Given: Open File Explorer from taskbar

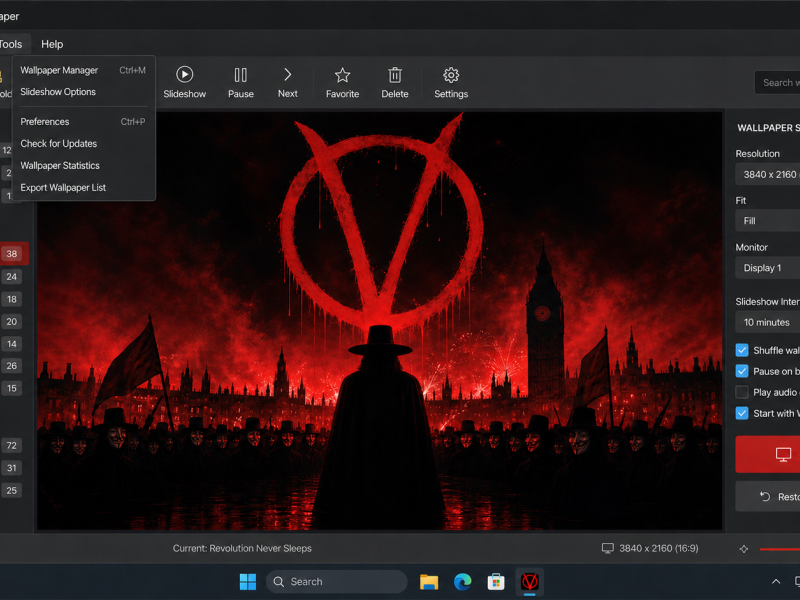Looking at the screenshot, I should click(x=429, y=582).
